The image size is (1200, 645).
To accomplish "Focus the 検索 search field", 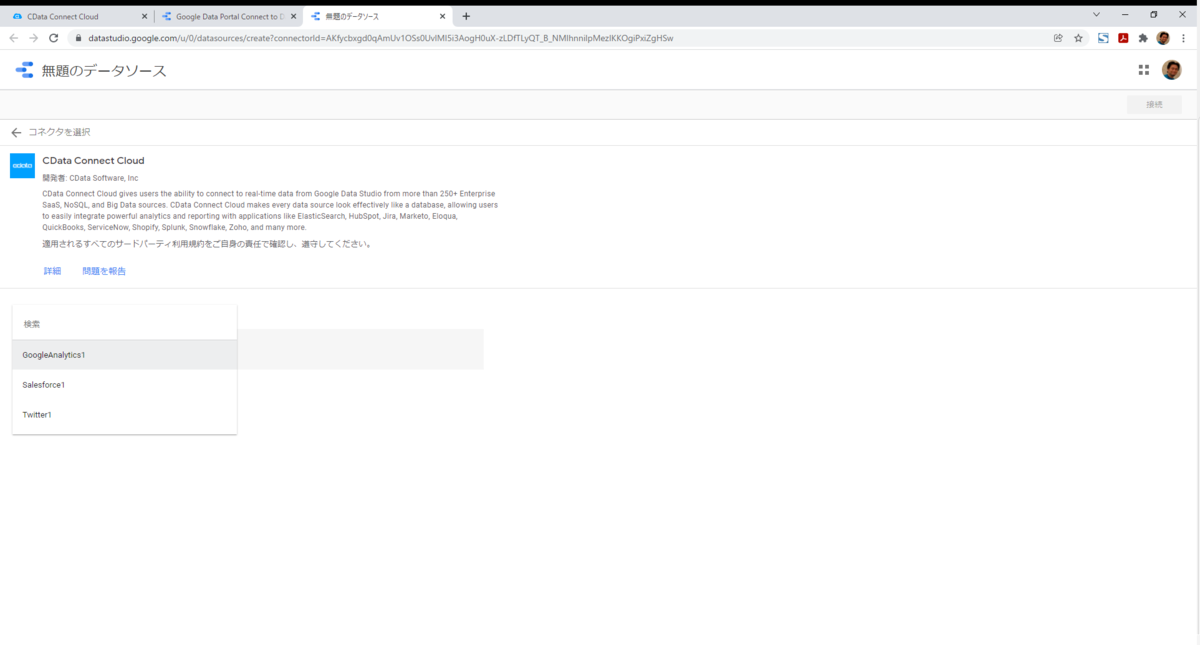I will click(125, 324).
